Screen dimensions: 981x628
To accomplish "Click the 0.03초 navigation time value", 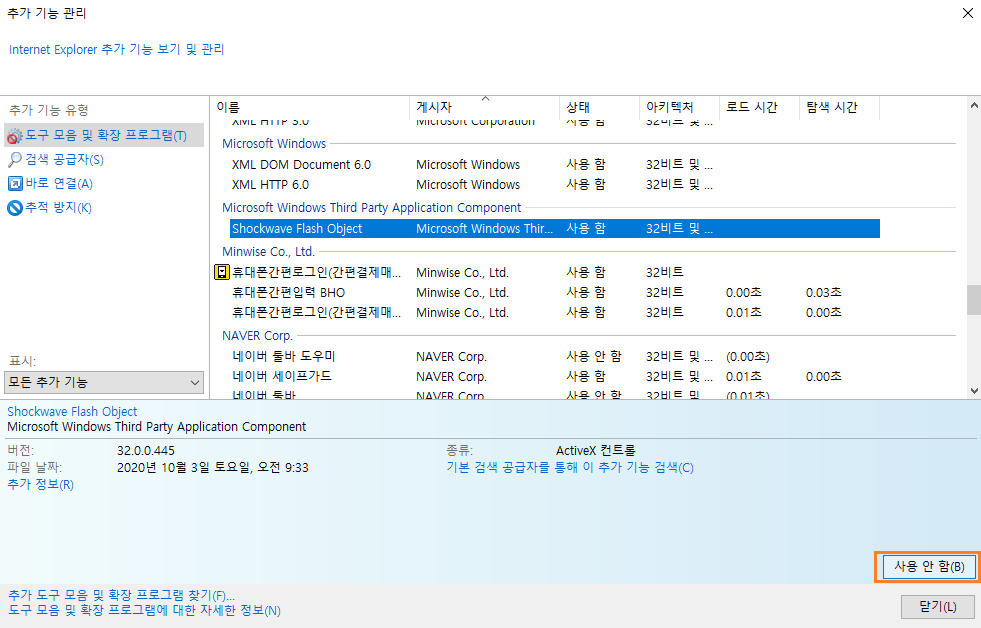I will (x=823, y=292).
